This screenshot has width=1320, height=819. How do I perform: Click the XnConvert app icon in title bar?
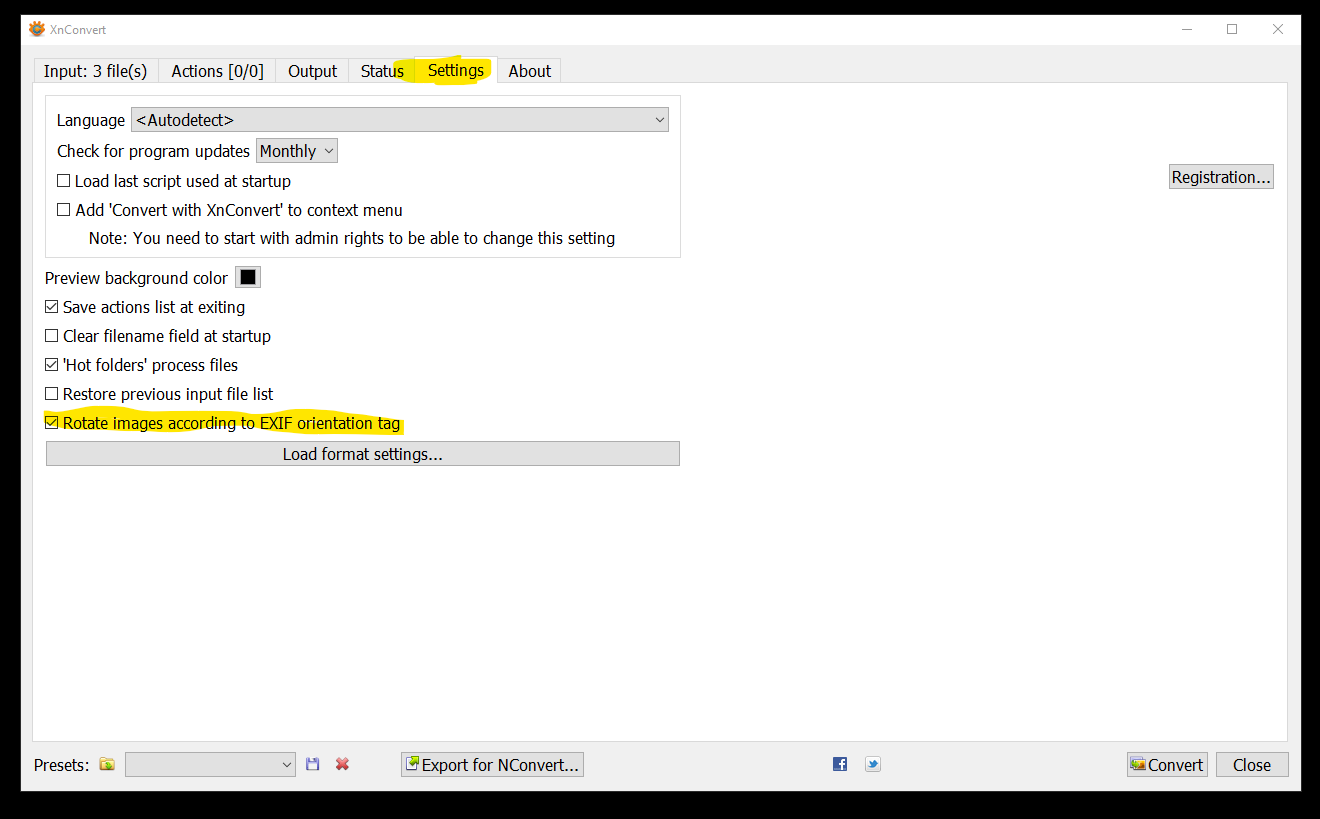pos(37,29)
